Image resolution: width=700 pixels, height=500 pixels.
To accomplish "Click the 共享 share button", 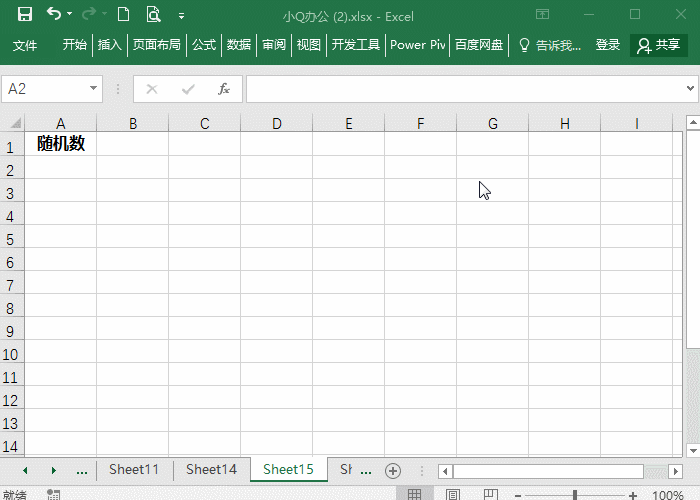I will coord(658,45).
